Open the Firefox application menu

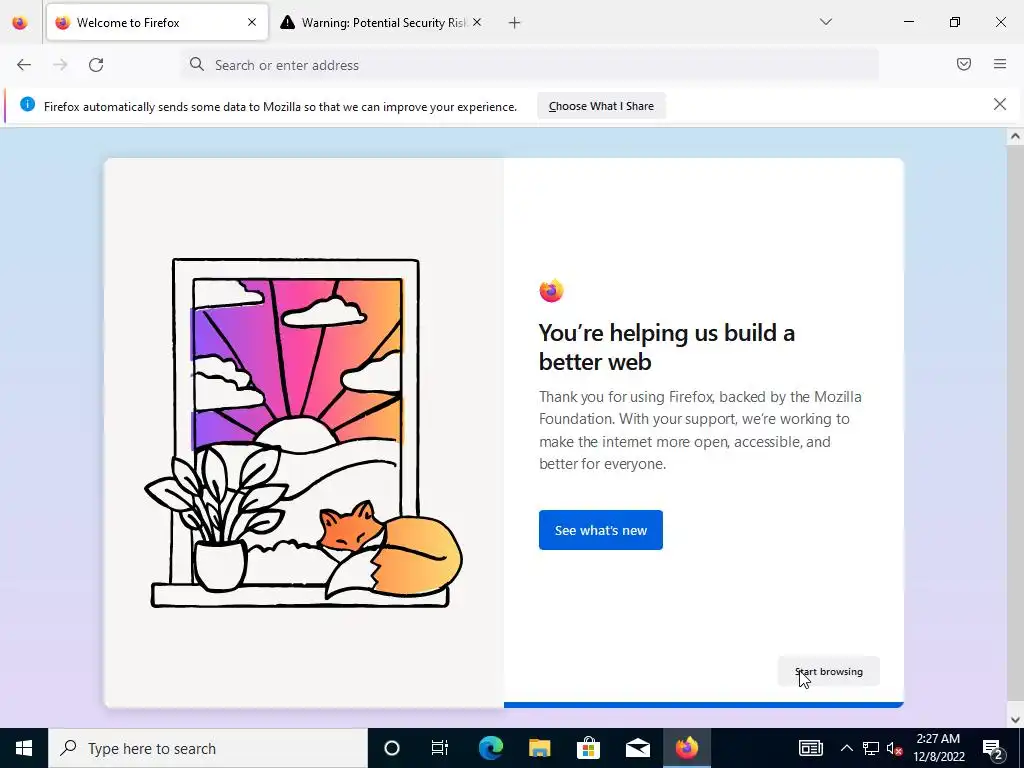tap(1000, 64)
